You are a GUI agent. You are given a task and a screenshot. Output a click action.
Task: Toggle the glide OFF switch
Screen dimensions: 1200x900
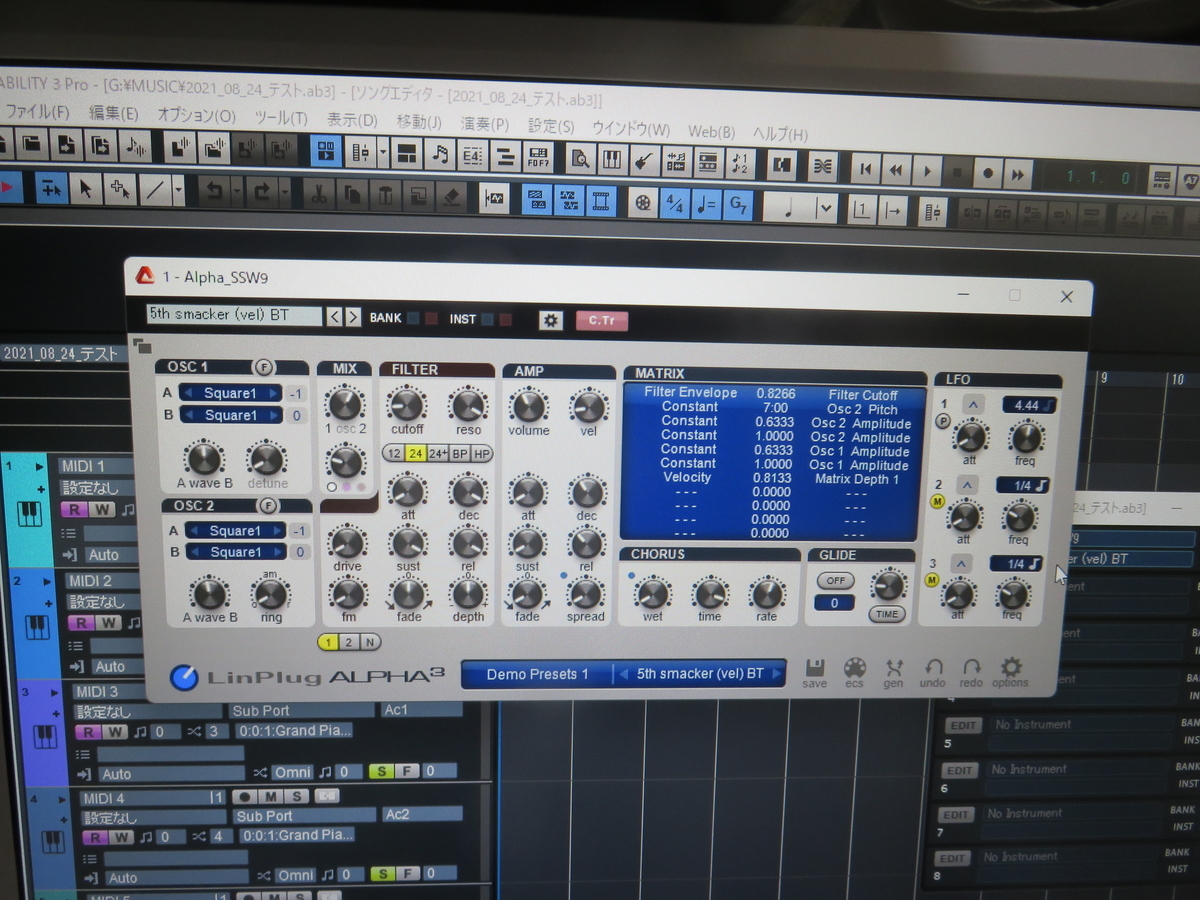[x=834, y=580]
